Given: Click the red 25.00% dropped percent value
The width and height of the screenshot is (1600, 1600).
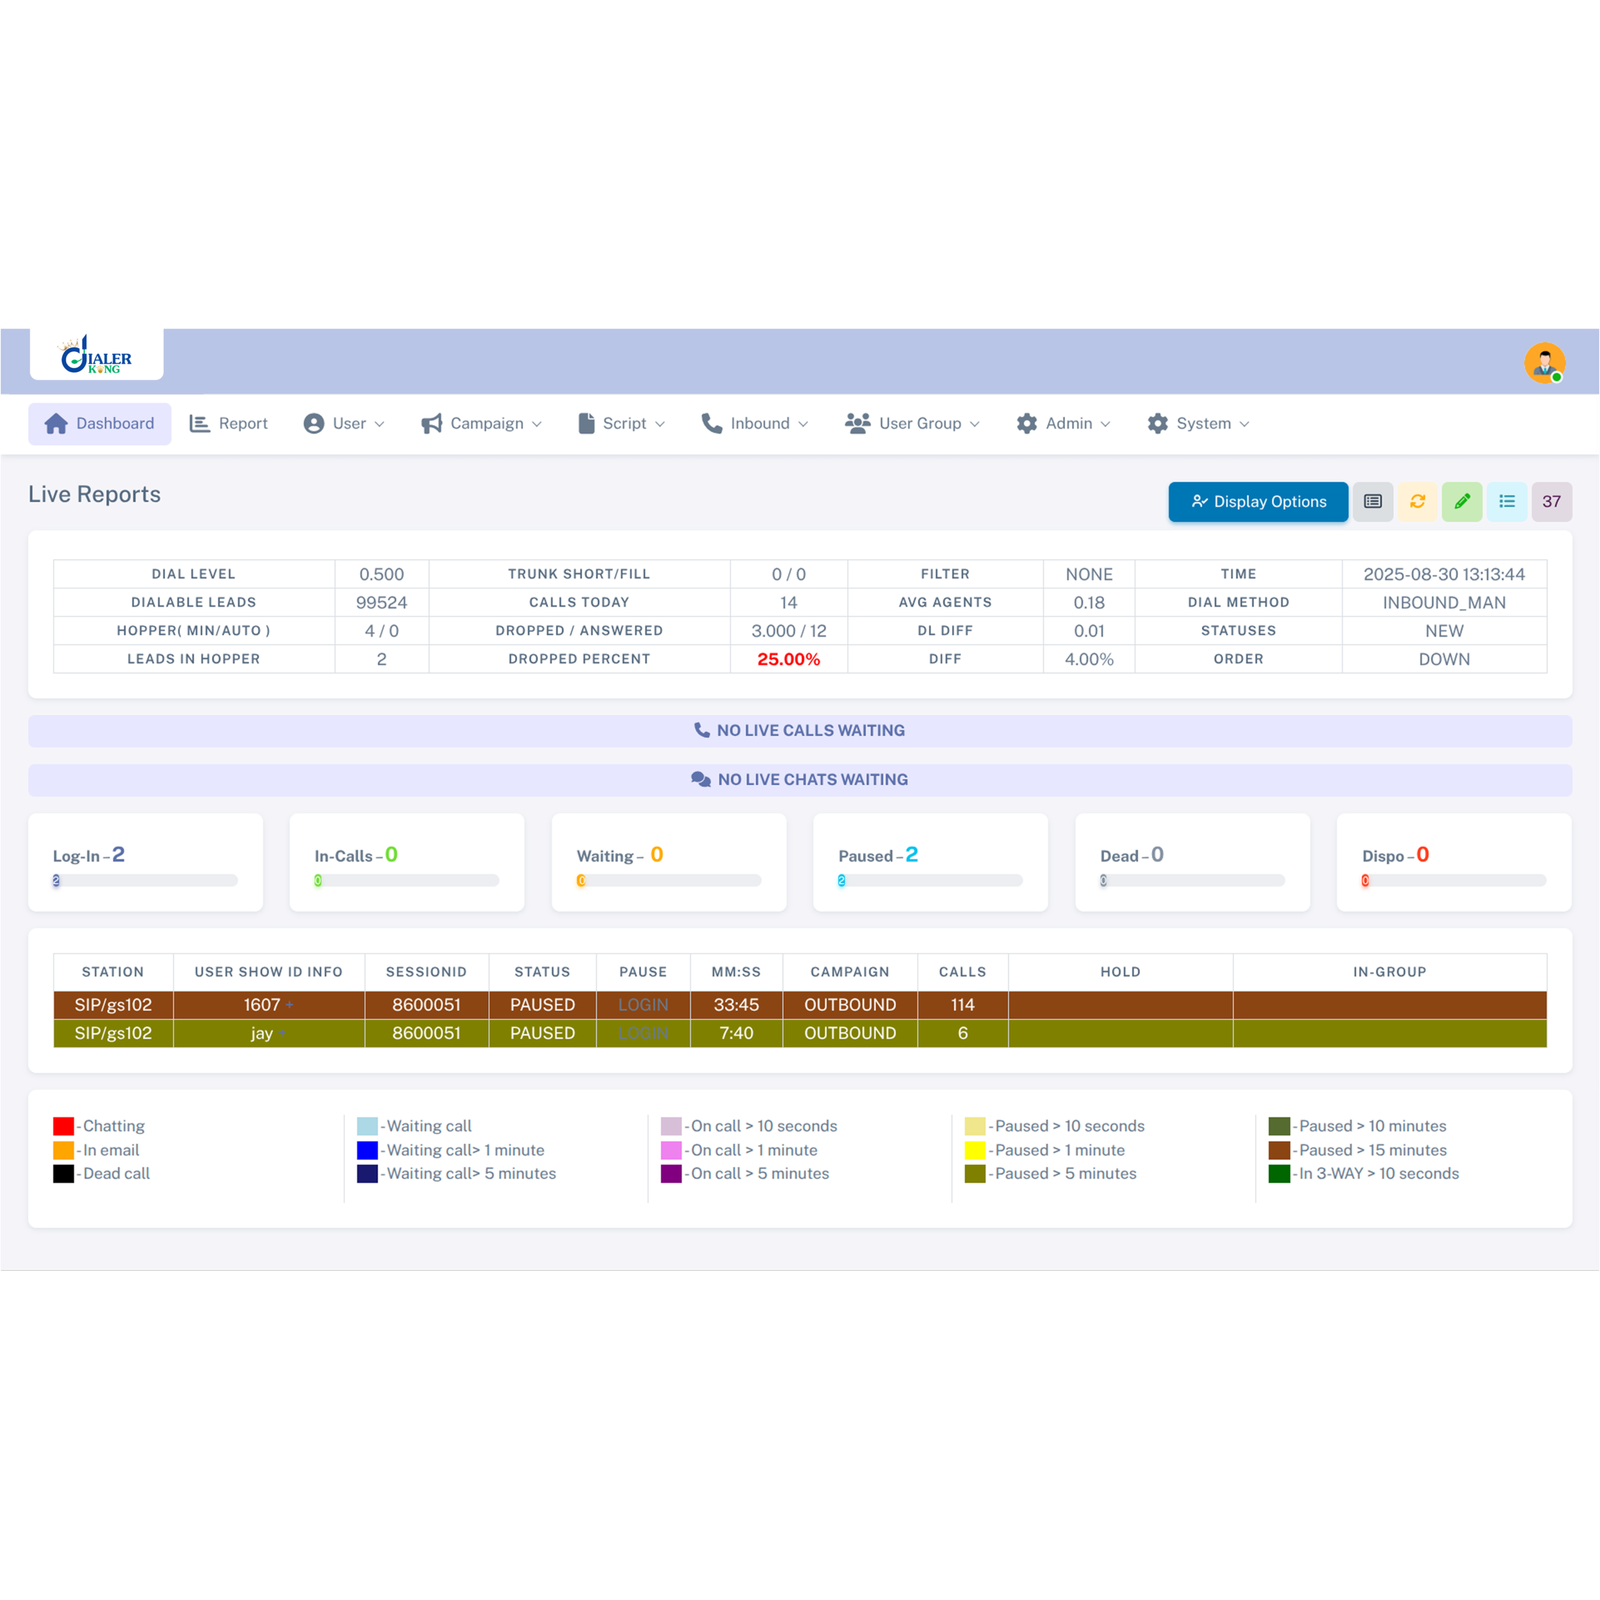Looking at the screenshot, I should (789, 659).
